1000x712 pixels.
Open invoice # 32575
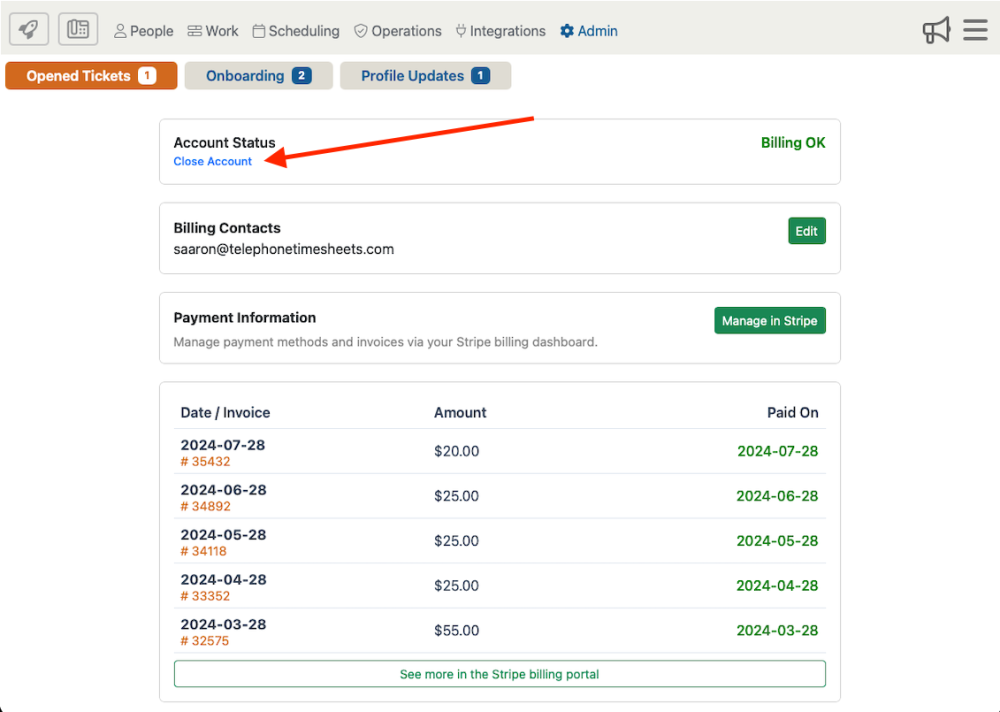[x=204, y=641]
